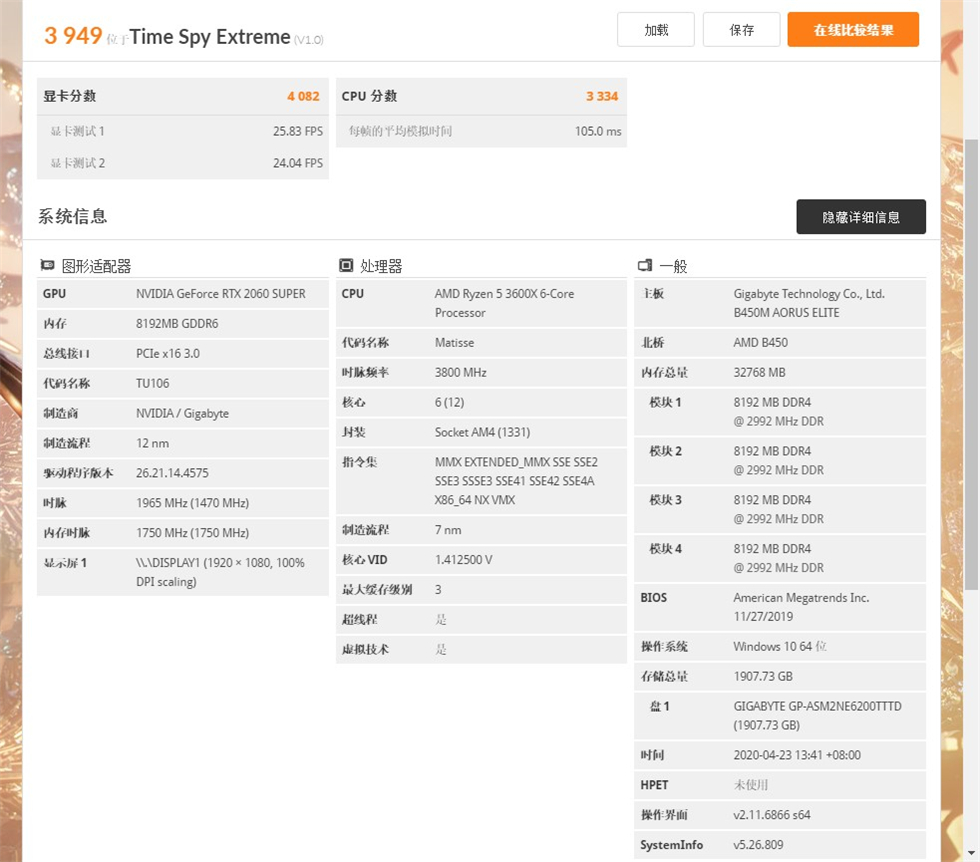The width and height of the screenshot is (980, 862).
Task: Select NVIDIA GeForce RTX 2060 SUPER text
Action: point(221,294)
